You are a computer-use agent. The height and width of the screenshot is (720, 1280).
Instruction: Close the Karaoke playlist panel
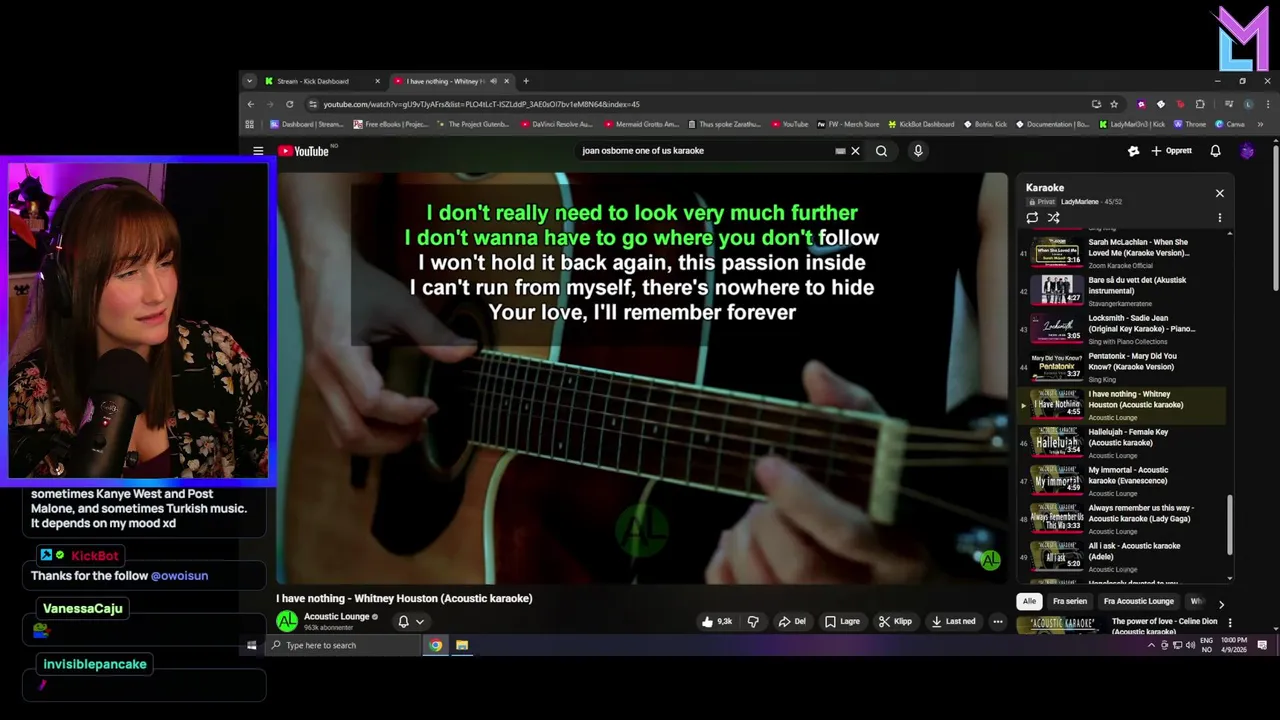(x=1219, y=193)
